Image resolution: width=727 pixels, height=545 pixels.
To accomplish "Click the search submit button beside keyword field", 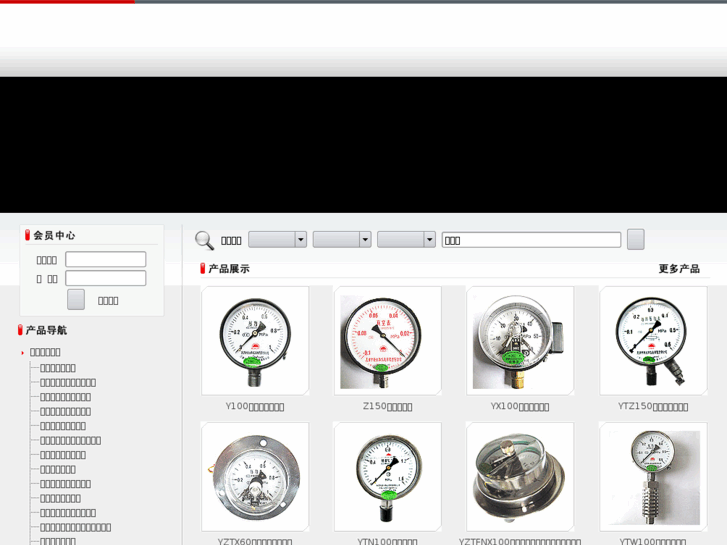I will (636, 239).
